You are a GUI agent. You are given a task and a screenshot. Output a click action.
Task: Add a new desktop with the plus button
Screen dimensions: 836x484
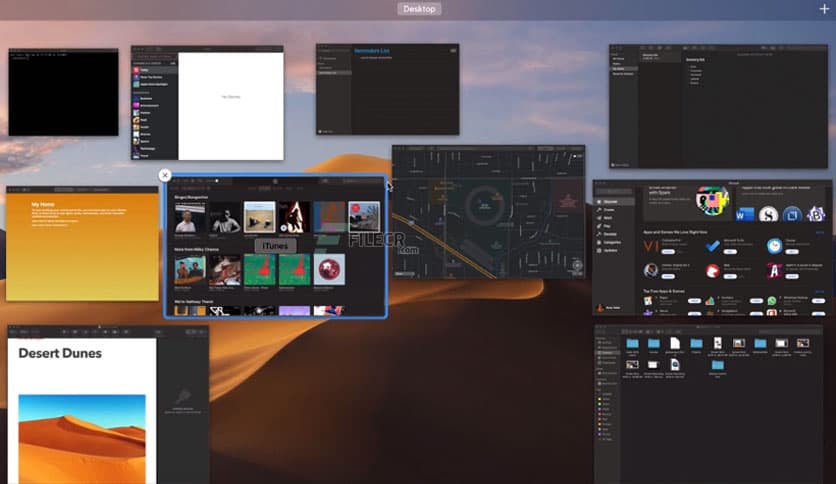coord(824,9)
